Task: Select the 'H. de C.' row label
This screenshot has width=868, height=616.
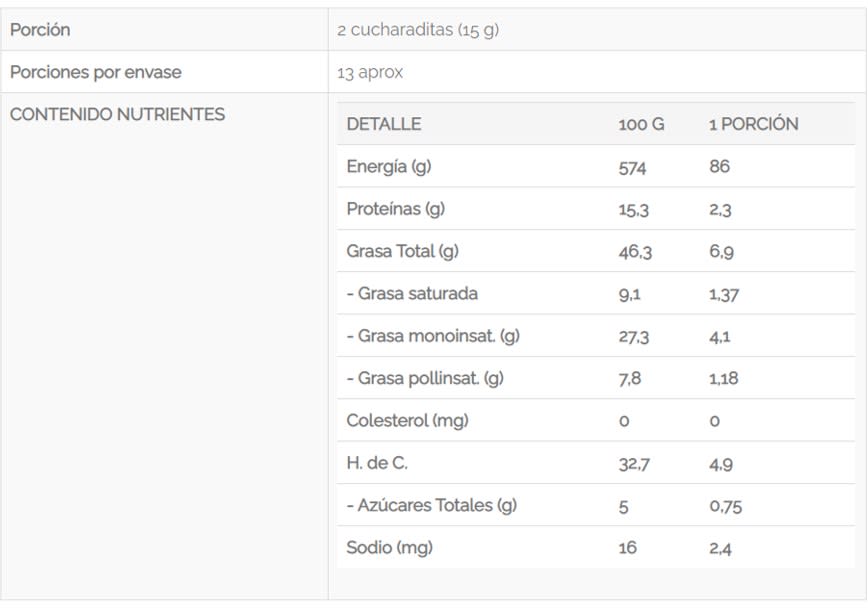Action: (377, 463)
